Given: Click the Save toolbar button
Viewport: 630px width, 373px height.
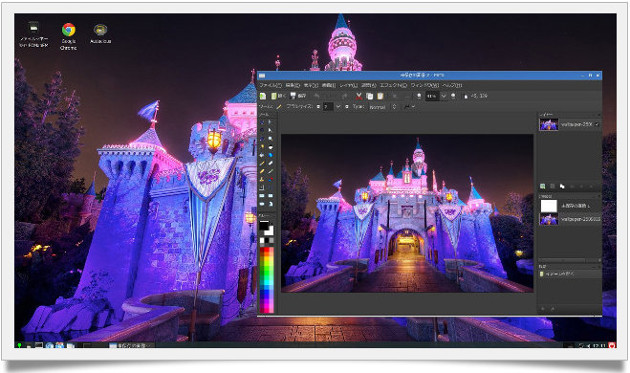Looking at the screenshot, I should pos(298,96).
